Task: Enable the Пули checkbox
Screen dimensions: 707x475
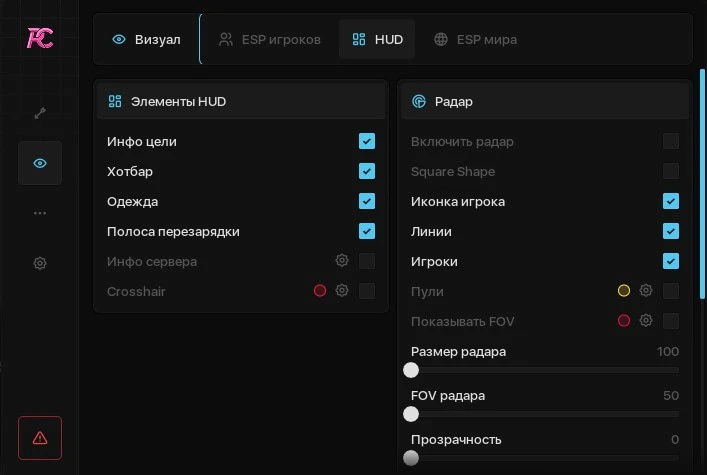Action: coord(671,291)
